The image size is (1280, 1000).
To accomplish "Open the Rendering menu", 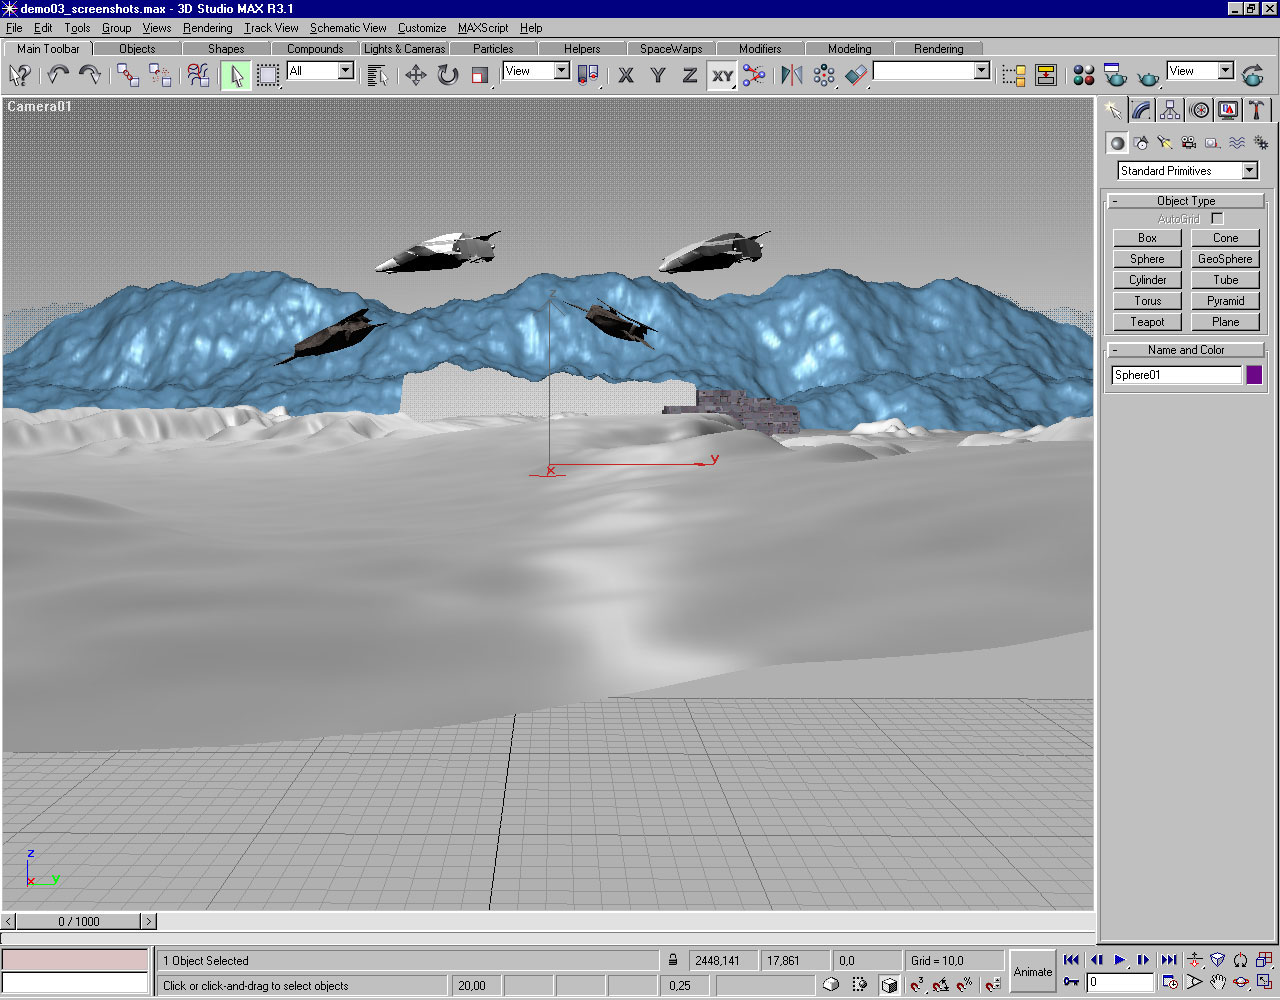I will (x=207, y=28).
